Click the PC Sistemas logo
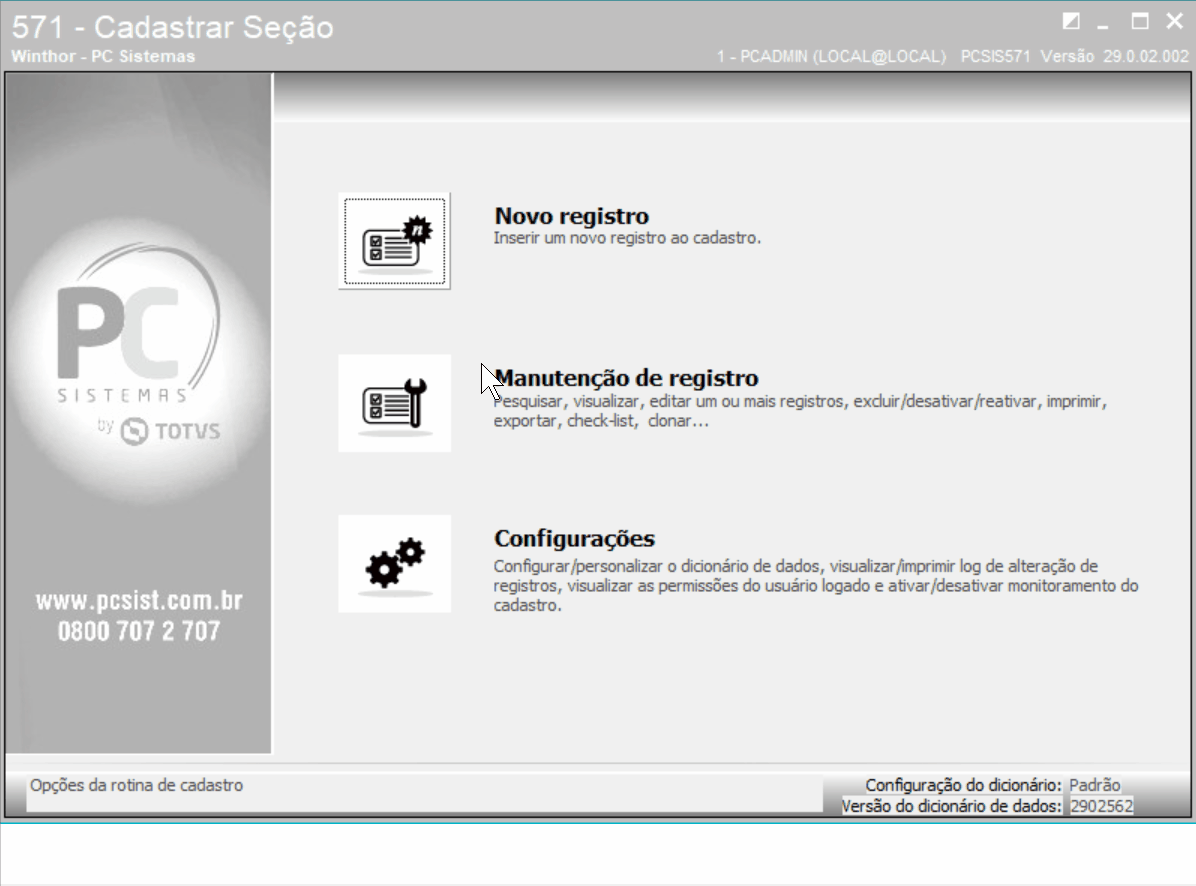1196x886 pixels. (x=139, y=345)
